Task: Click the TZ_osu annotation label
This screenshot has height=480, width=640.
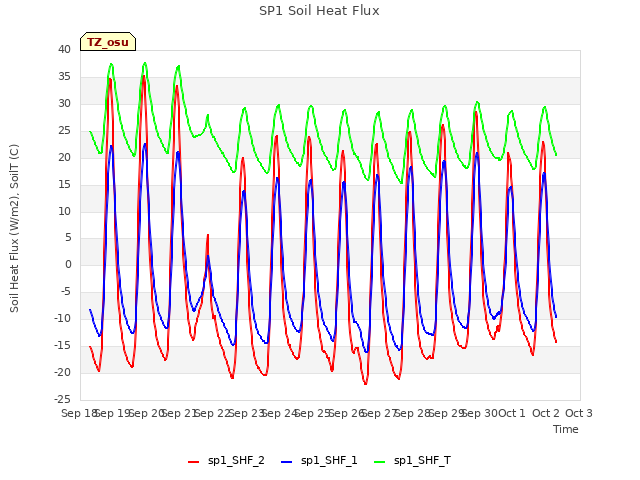Action: point(108,42)
